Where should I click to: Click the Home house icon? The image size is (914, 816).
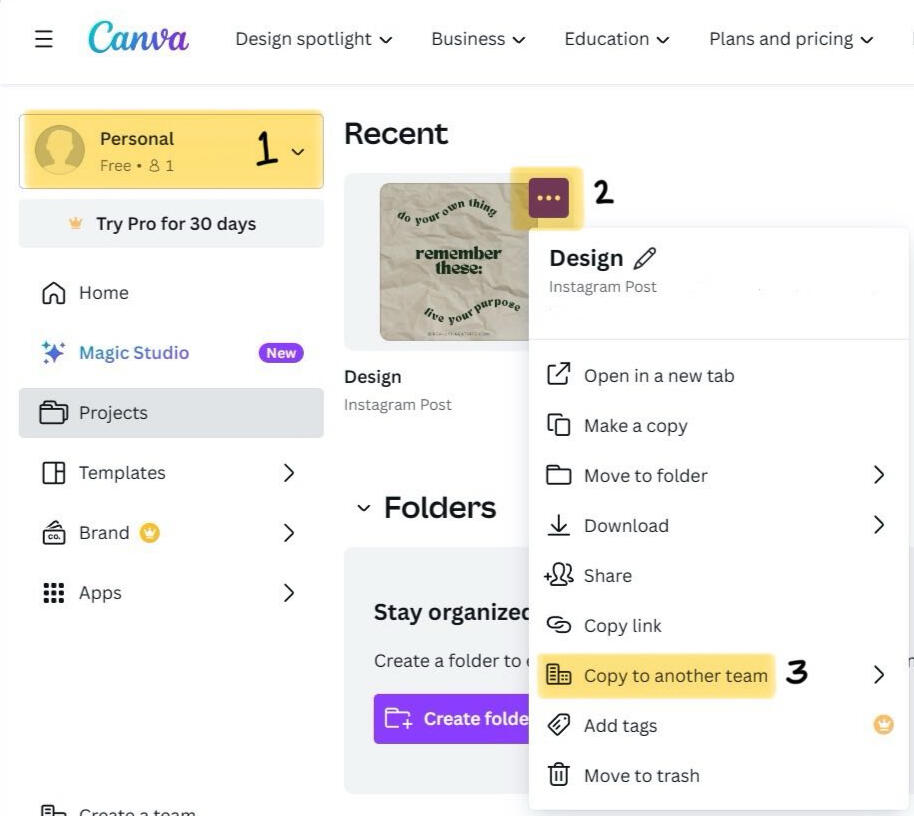point(53,293)
